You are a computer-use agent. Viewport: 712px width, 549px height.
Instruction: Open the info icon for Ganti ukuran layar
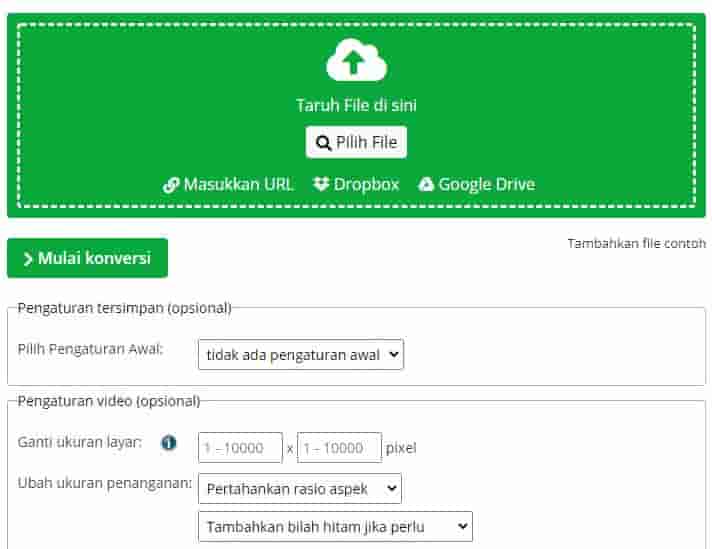[168, 442]
